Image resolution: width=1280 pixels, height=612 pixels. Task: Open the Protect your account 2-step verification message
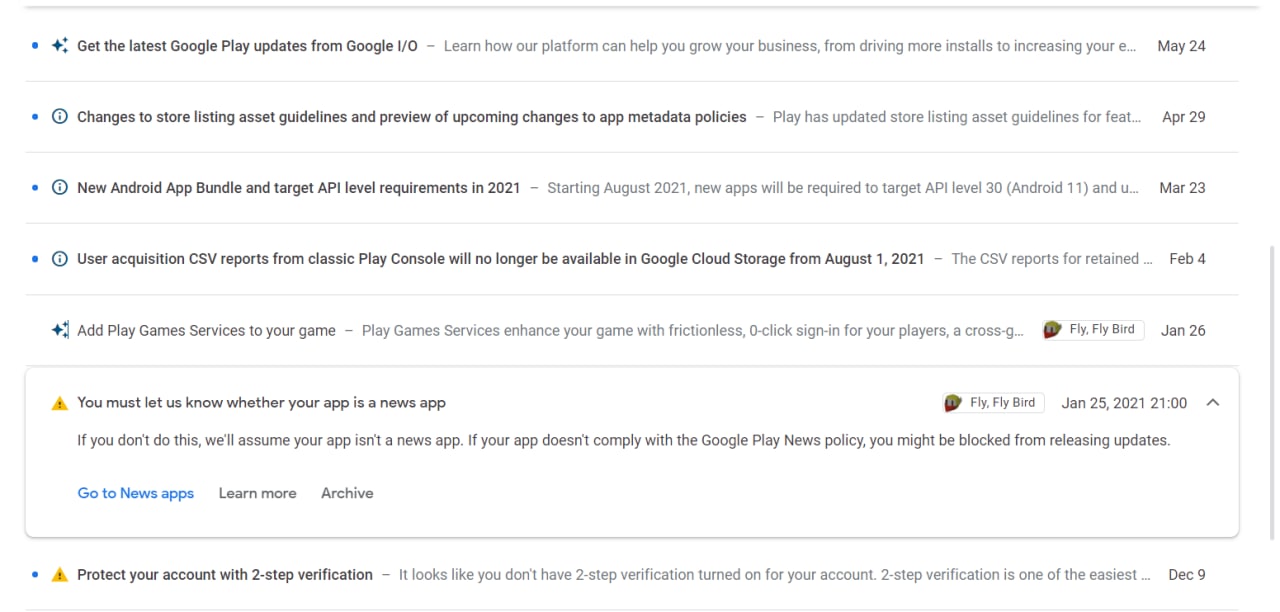(x=225, y=575)
